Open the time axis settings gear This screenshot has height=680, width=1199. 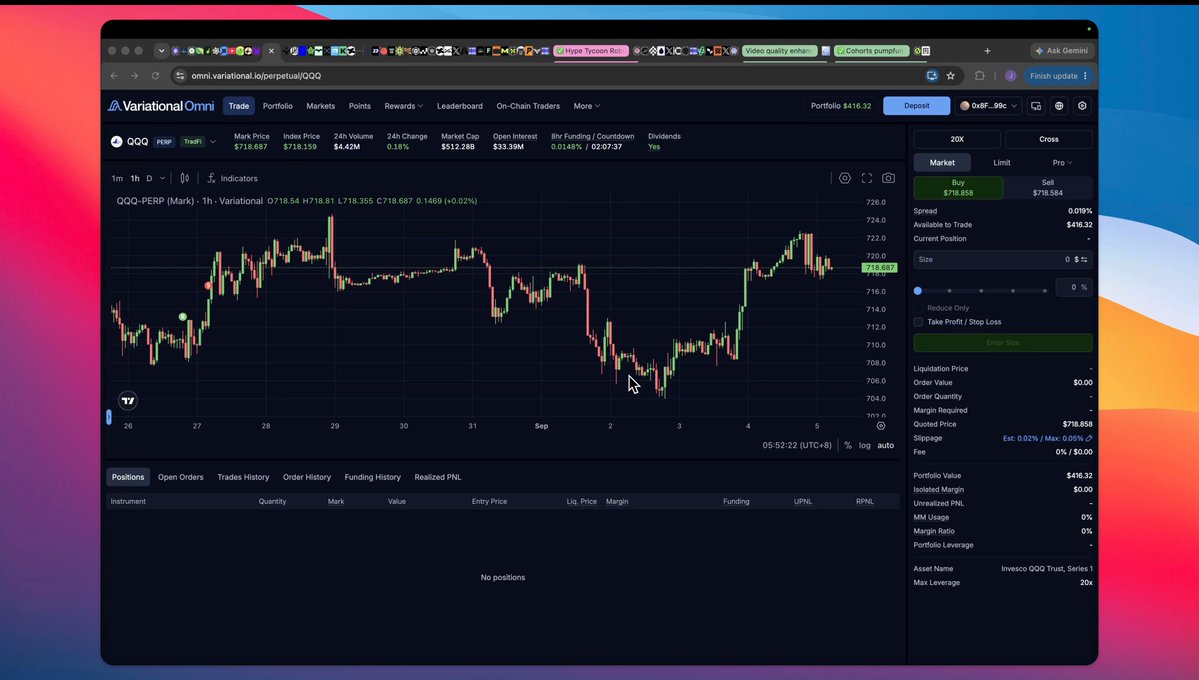(881, 426)
